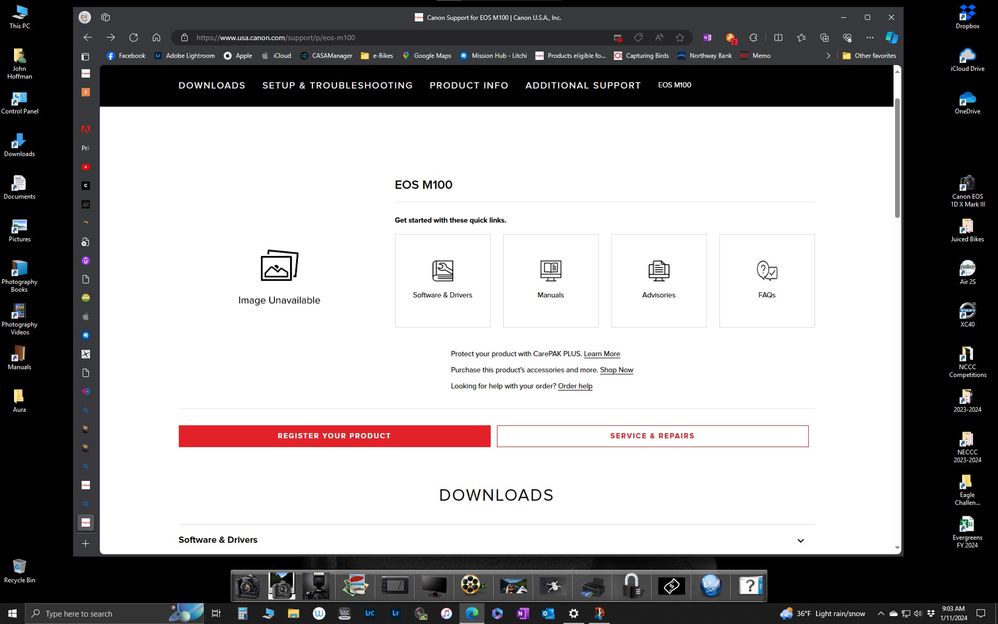Select the Product Info navigation item
Image resolution: width=998 pixels, height=624 pixels.
pos(469,85)
